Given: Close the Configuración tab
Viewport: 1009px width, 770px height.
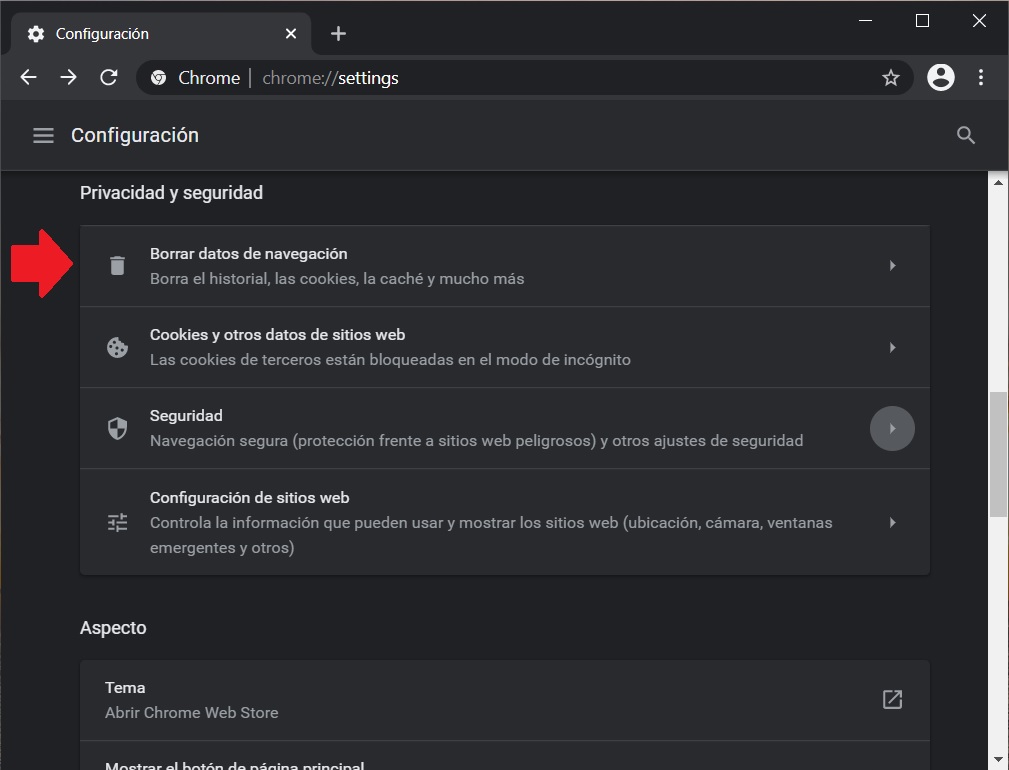Looking at the screenshot, I should 291,34.
